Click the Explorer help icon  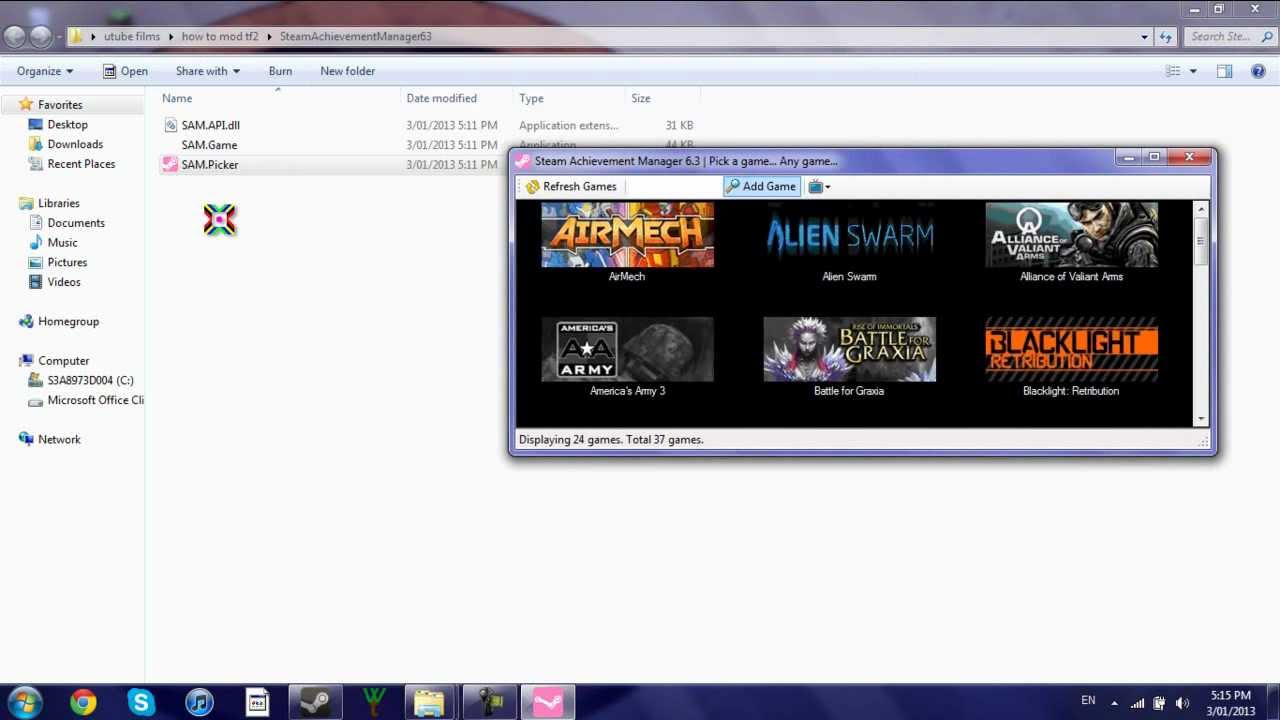click(x=1258, y=71)
